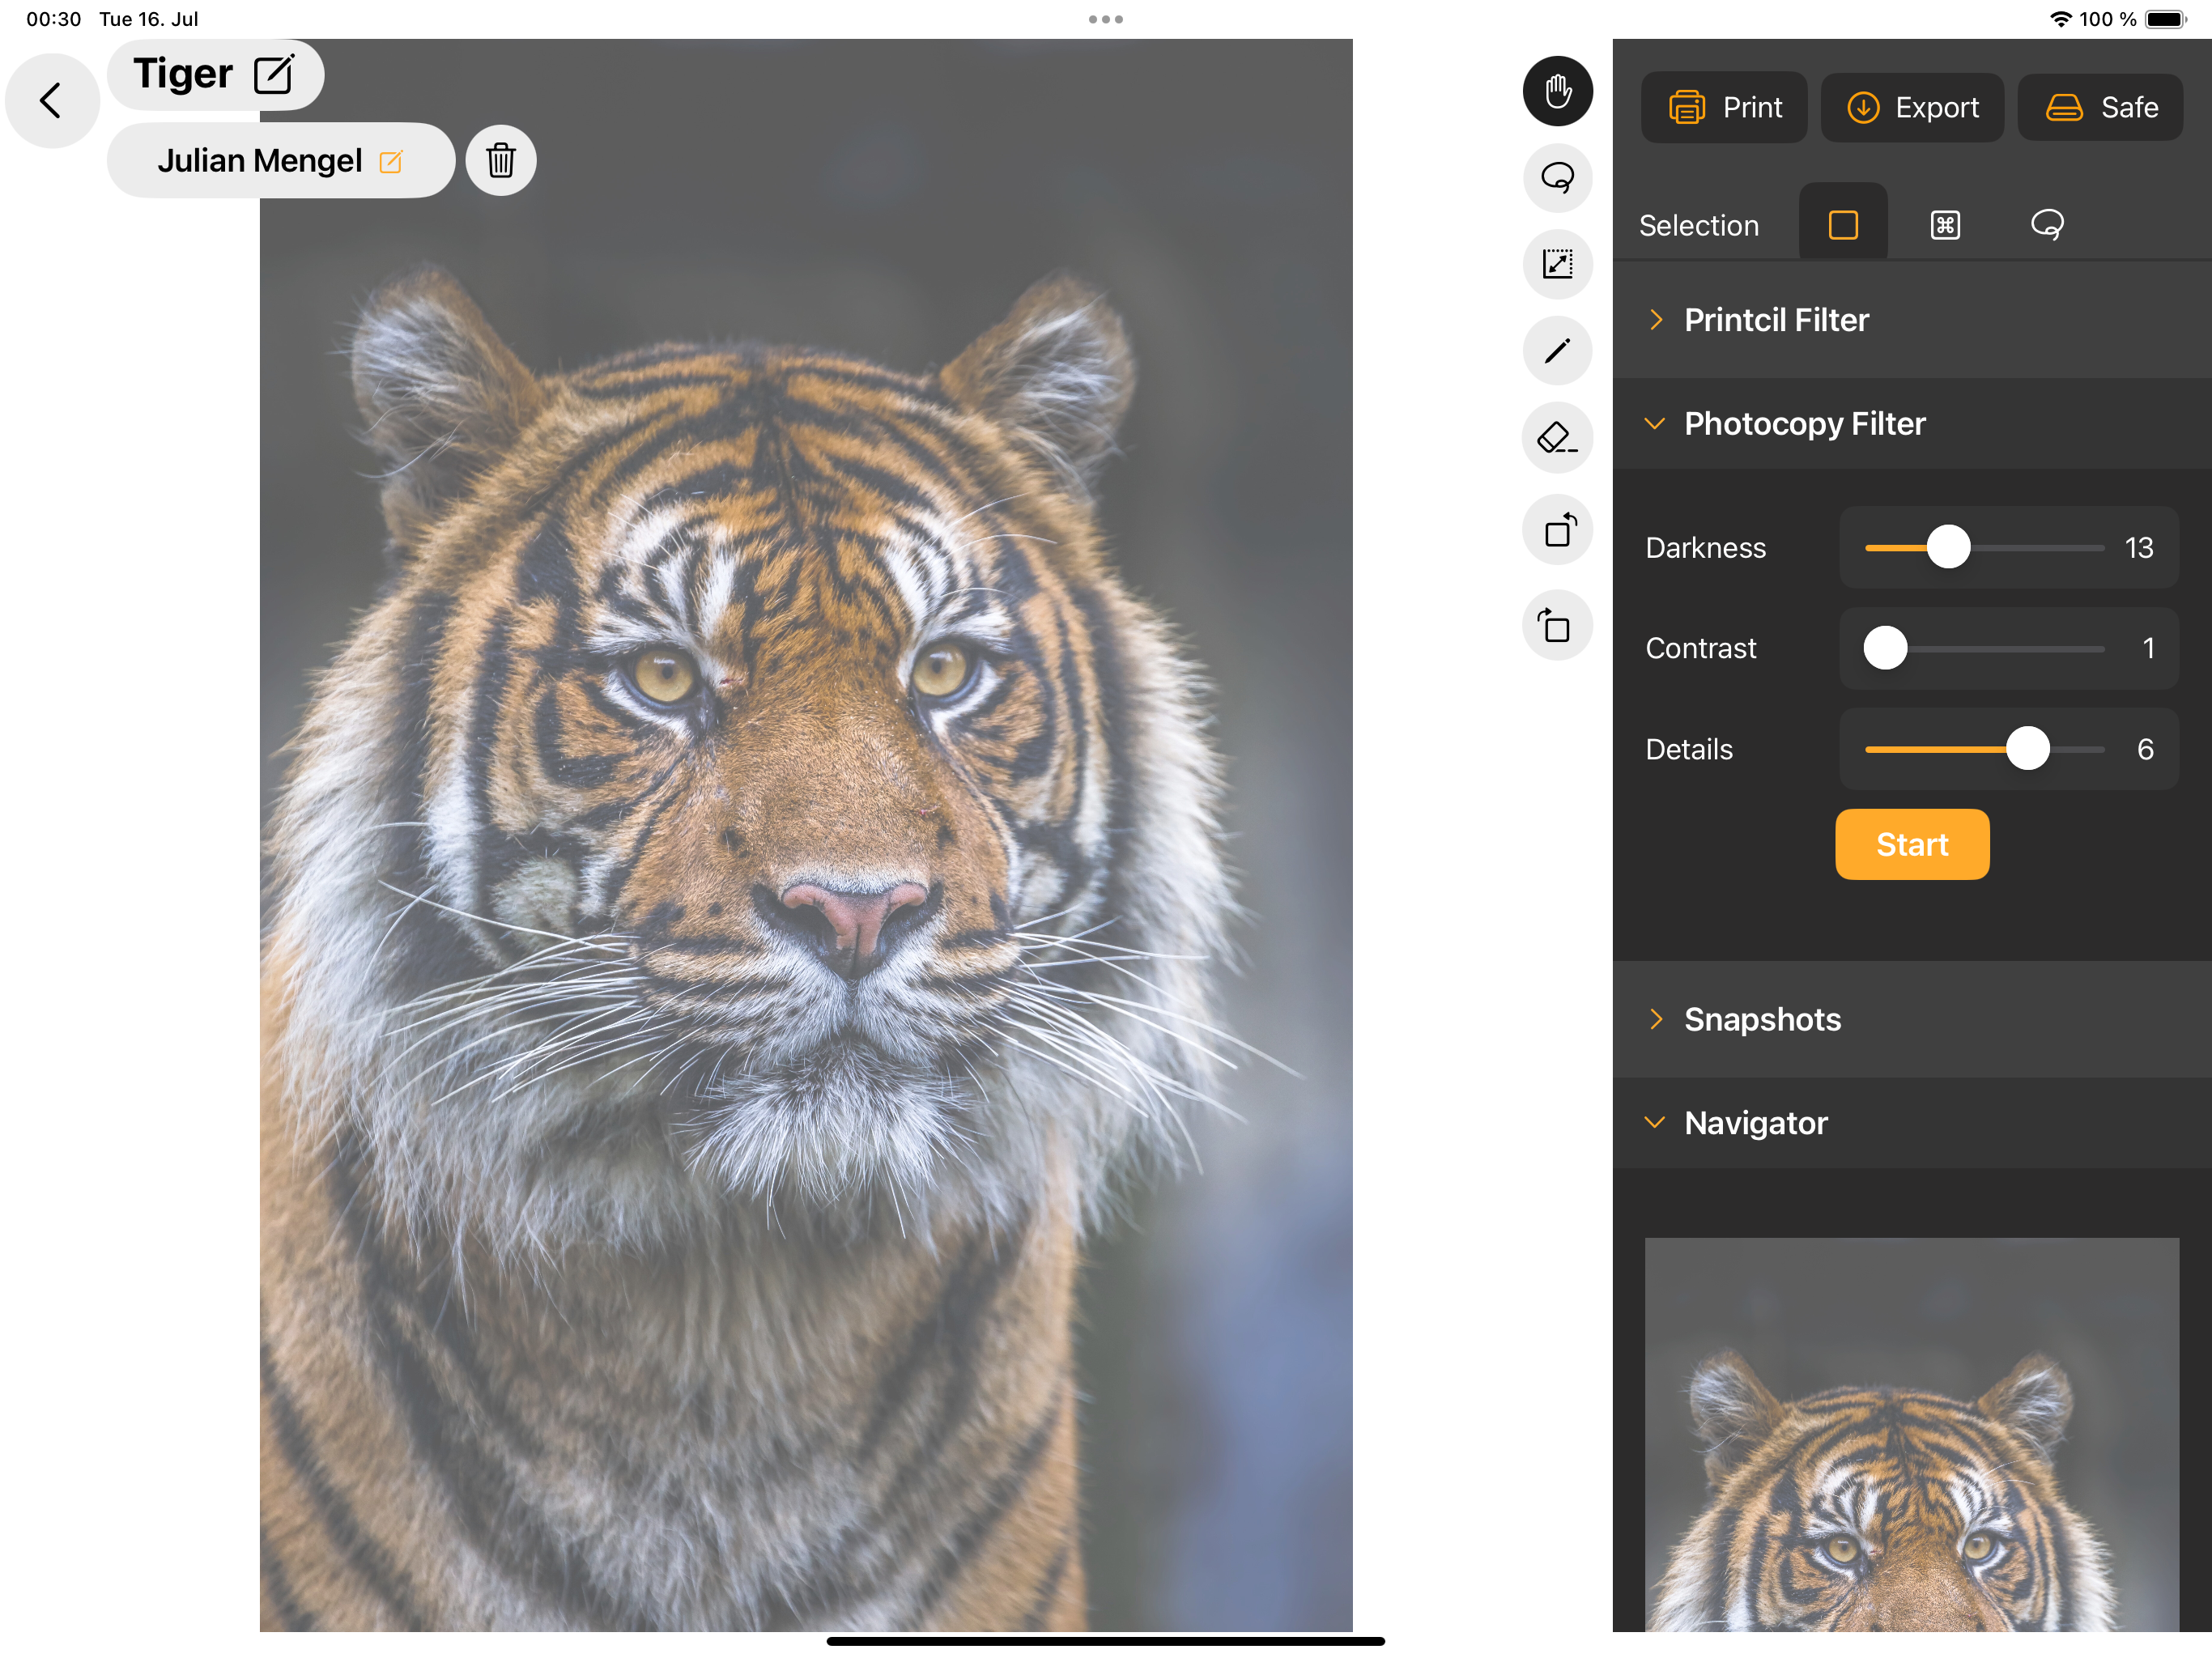This screenshot has height=1658, width=2212.
Task: Click the battery indicator
Action: click(x=2166, y=19)
